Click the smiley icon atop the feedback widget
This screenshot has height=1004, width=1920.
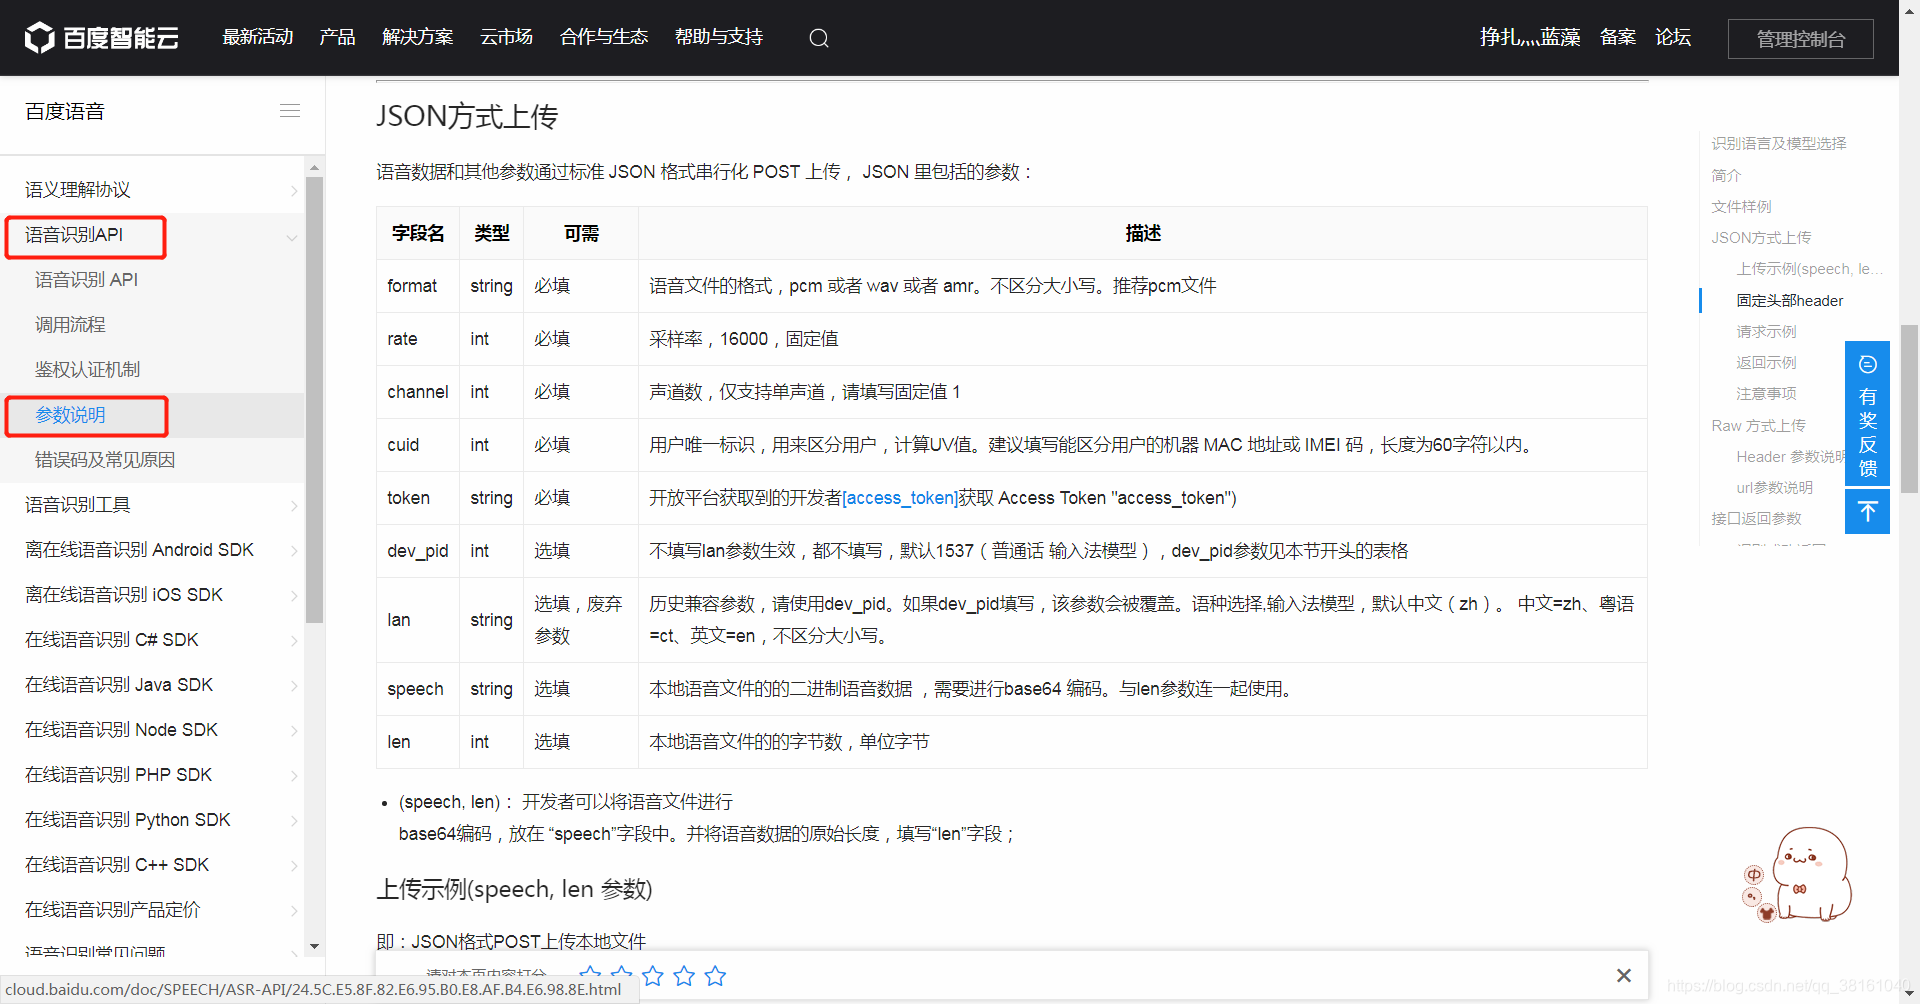[x=1866, y=364]
